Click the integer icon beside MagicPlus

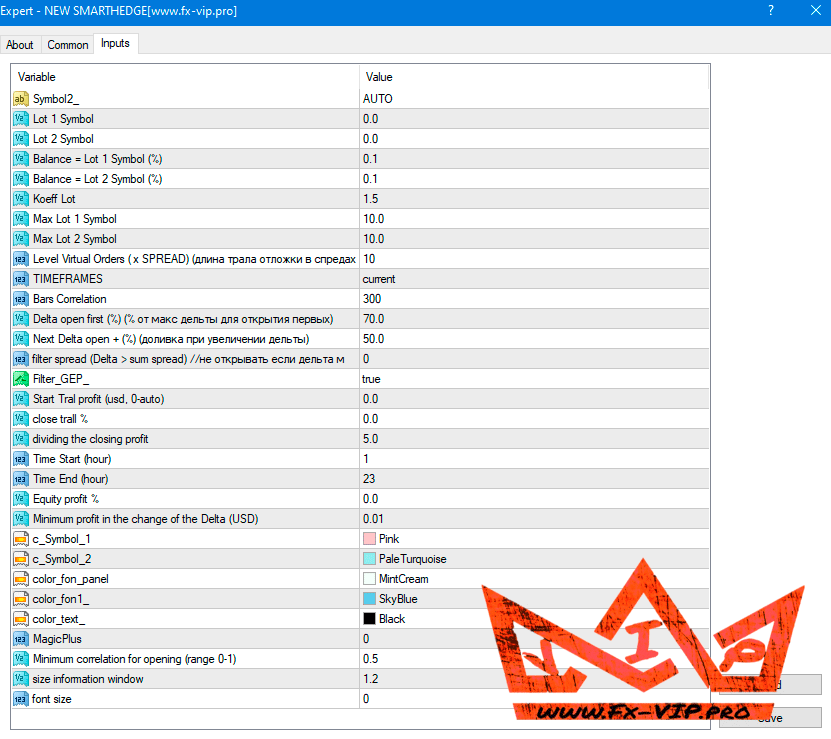(x=20, y=639)
